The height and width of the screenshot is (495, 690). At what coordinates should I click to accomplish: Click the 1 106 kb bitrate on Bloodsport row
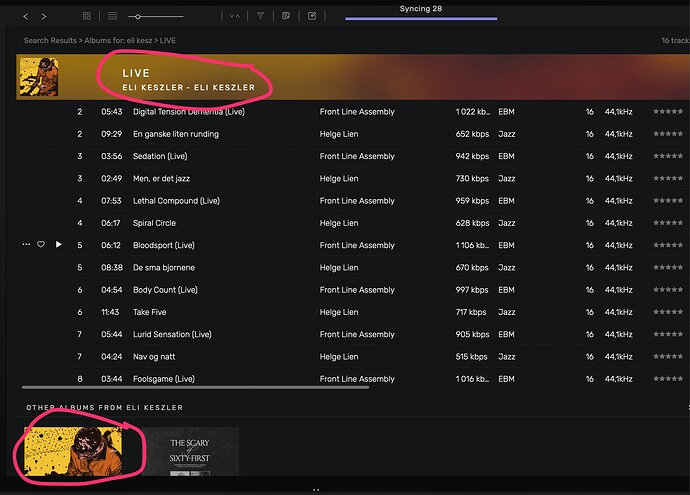472,246
